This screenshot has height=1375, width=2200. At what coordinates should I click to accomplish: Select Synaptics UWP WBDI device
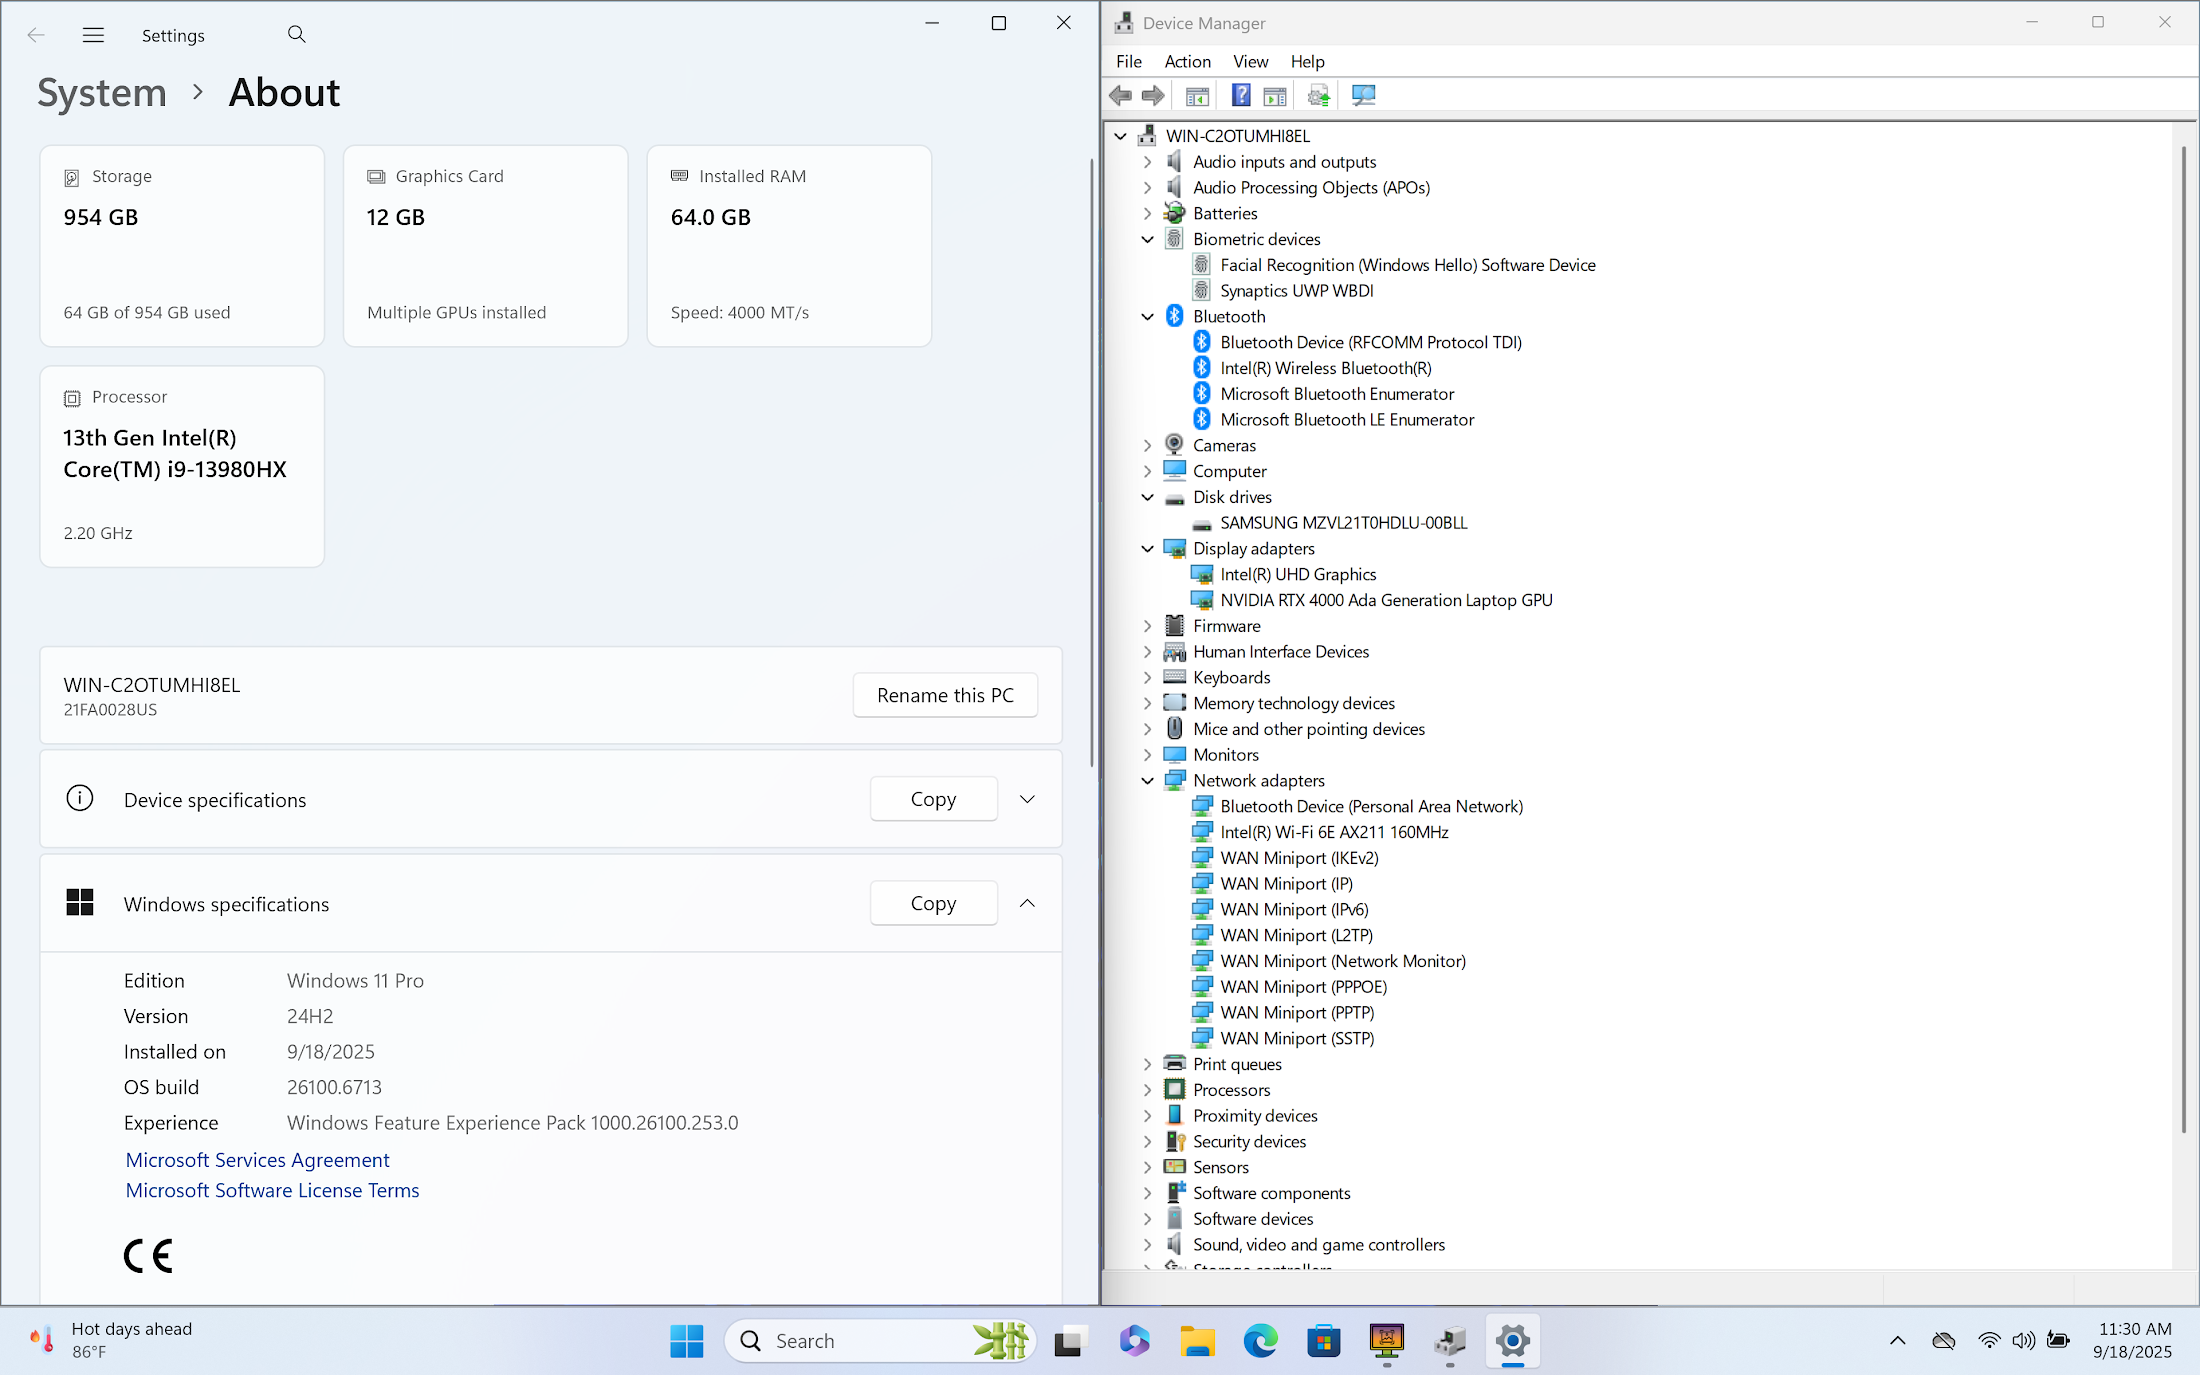coord(1296,290)
